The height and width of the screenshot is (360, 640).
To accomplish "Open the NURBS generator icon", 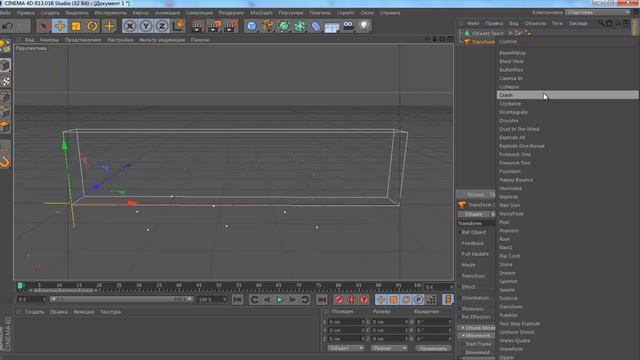I will click(284, 26).
